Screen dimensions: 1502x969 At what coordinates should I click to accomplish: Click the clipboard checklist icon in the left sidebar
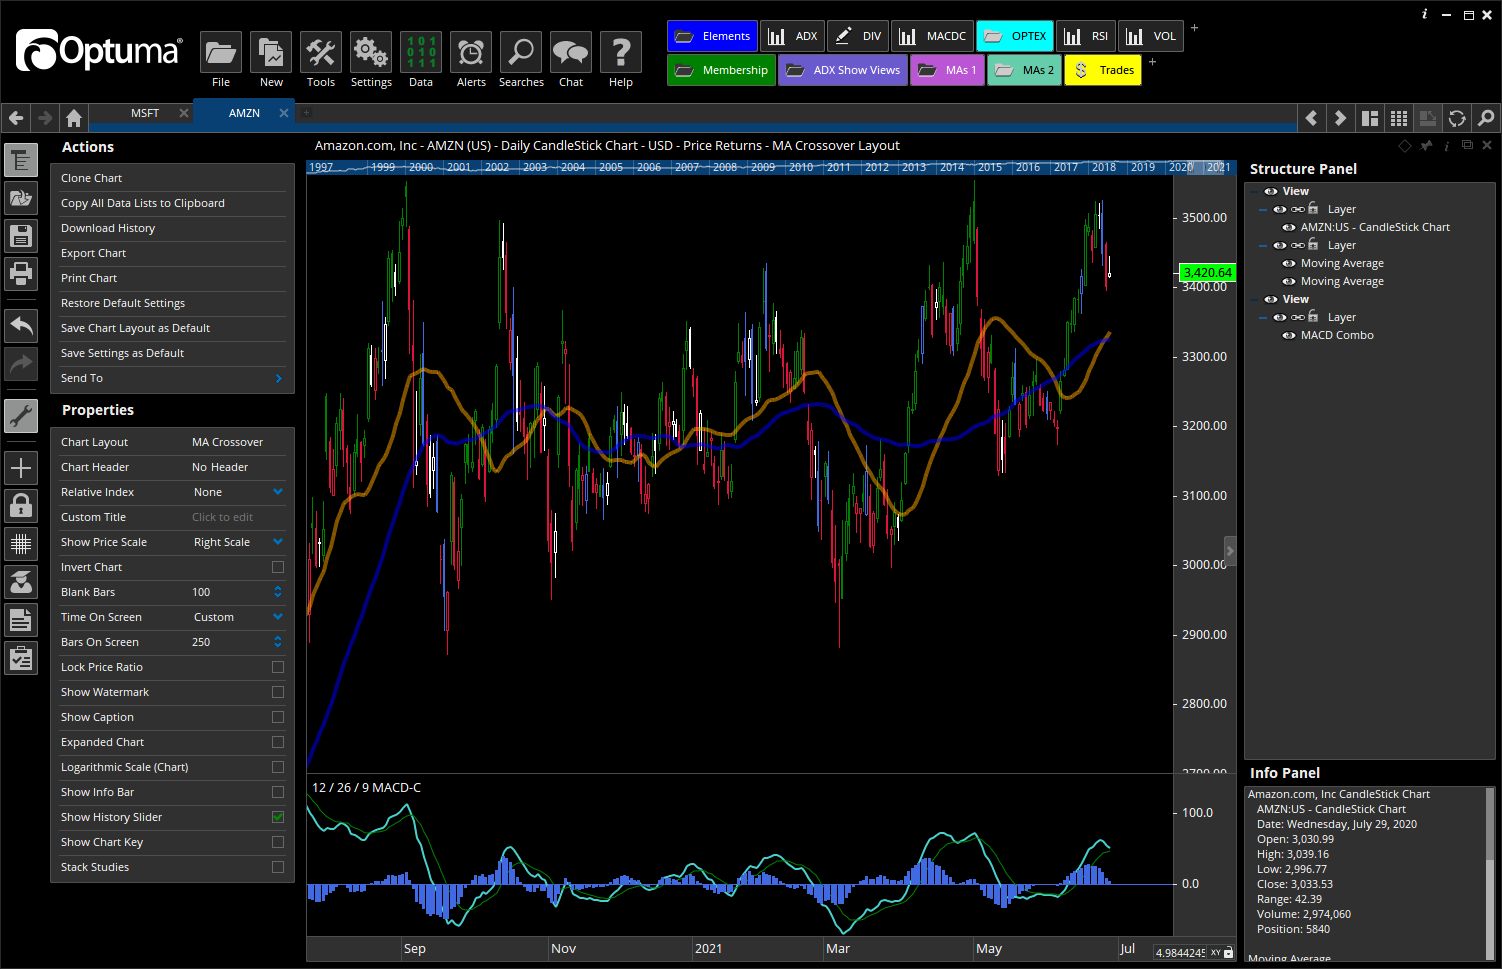21,658
